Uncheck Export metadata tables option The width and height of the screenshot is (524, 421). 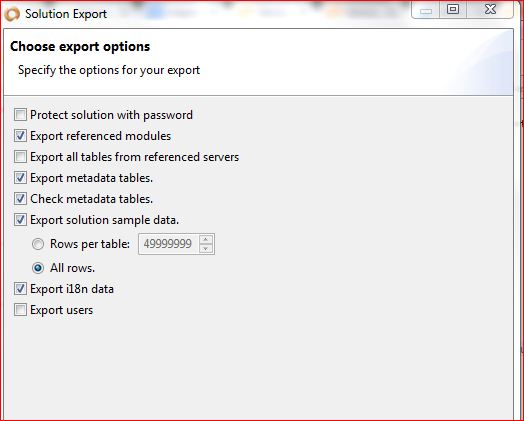pyautogui.click(x=20, y=178)
